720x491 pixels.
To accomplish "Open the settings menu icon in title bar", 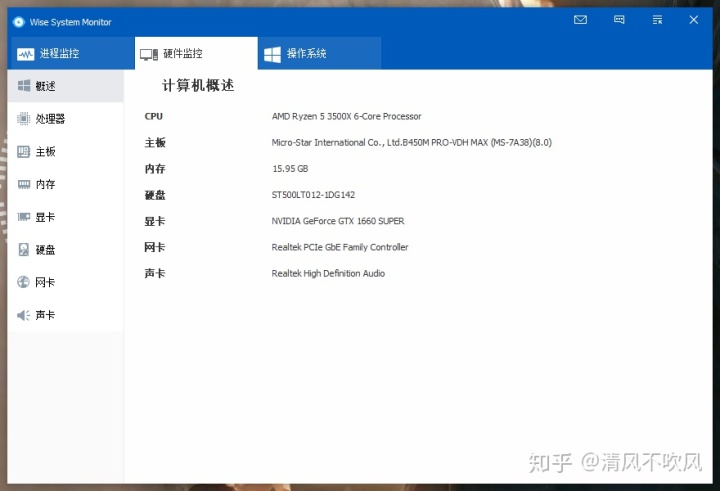I will point(657,20).
